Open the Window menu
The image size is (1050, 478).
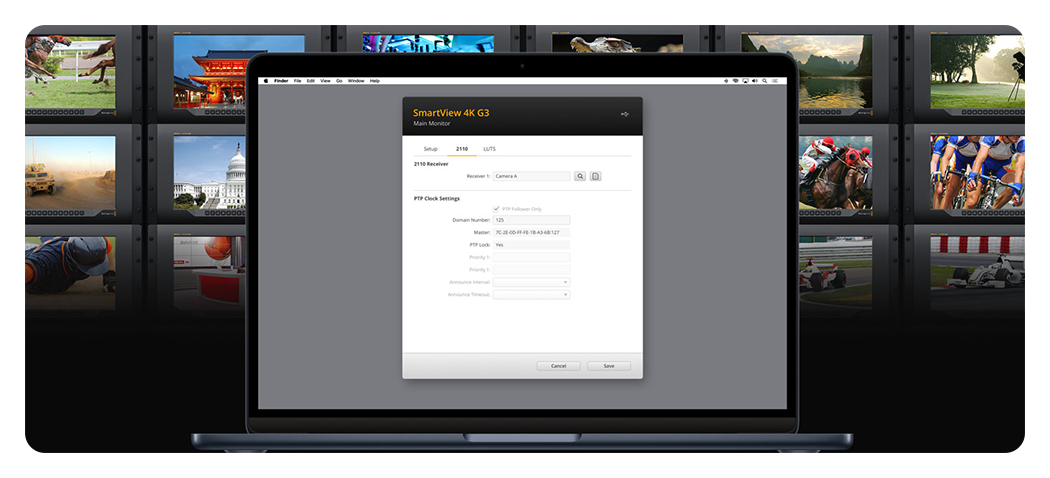[356, 80]
